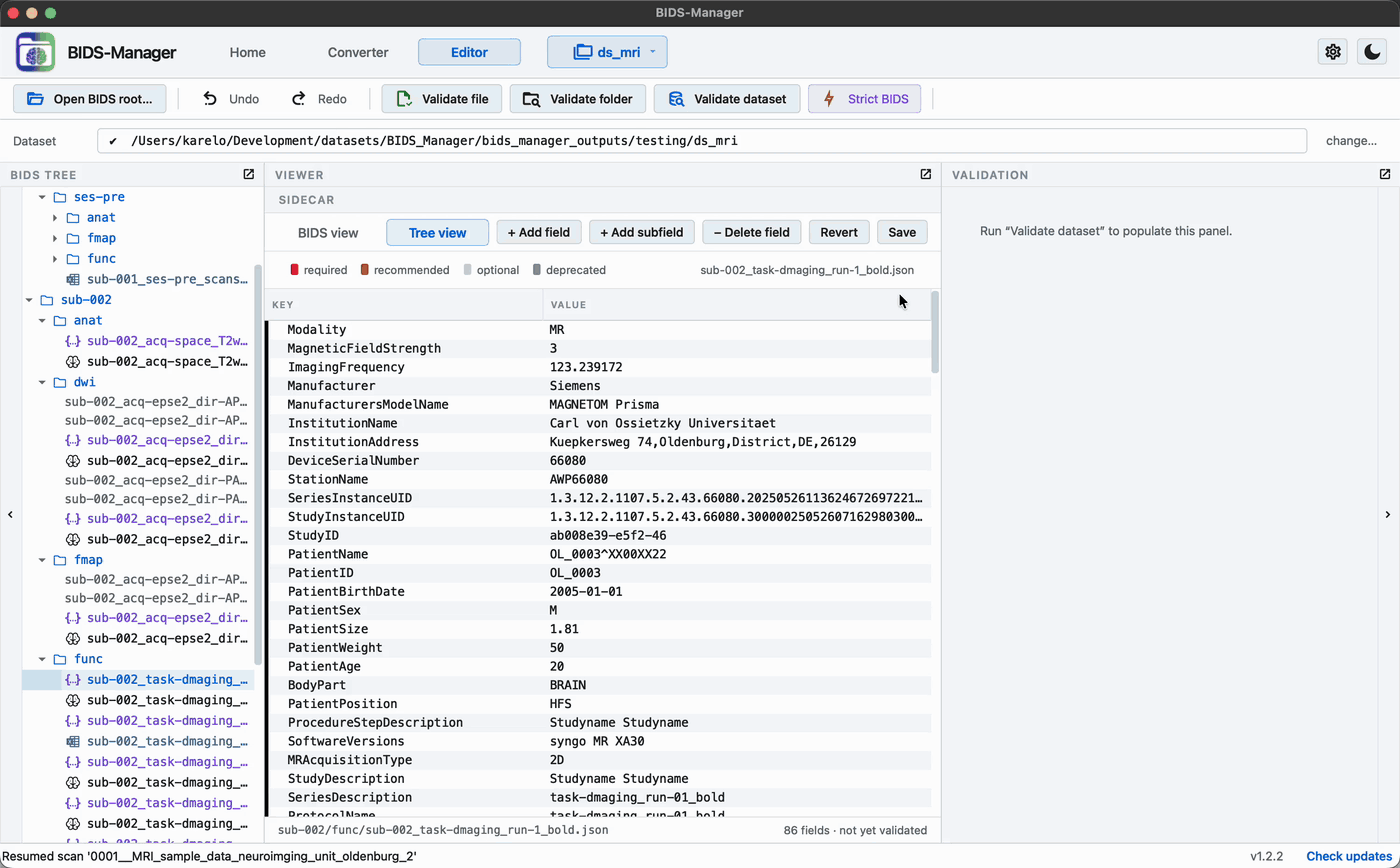The height and width of the screenshot is (868, 1400).
Task: Click the deprecated legend swatch
Action: pos(537,270)
